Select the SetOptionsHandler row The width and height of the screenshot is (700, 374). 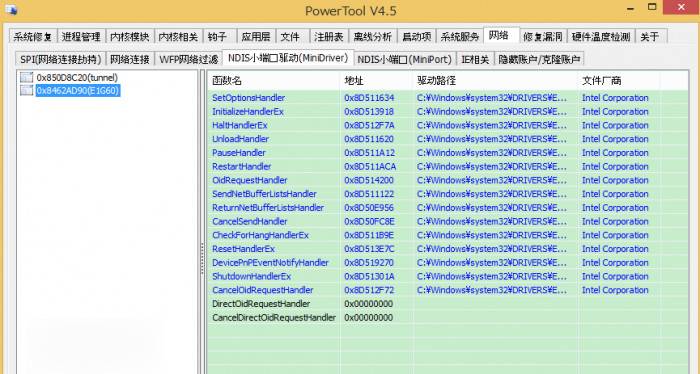pos(448,98)
